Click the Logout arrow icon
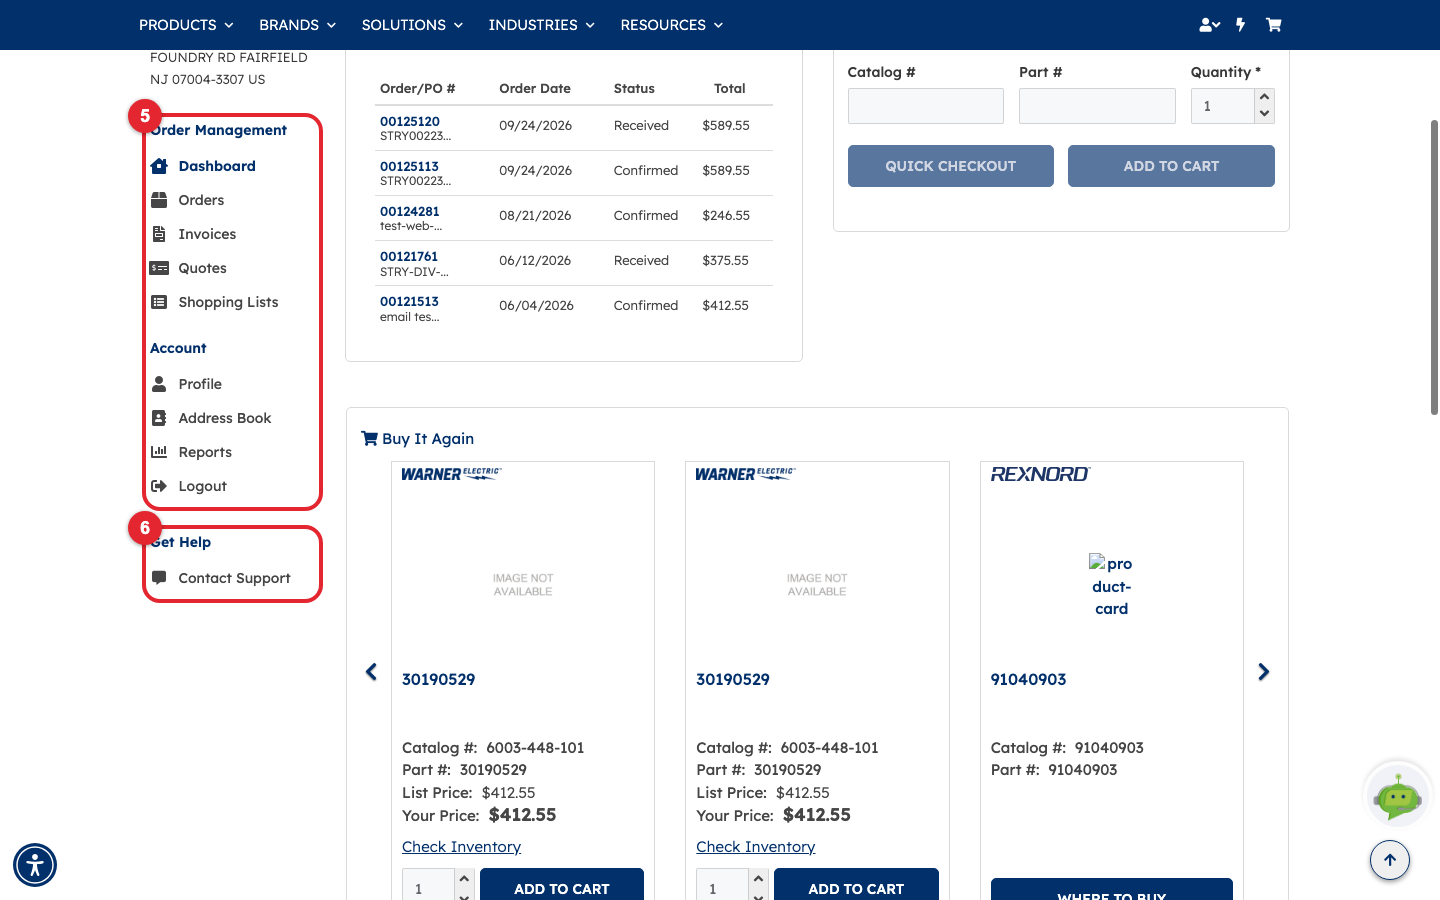The width and height of the screenshot is (1440, 900). 159,486
